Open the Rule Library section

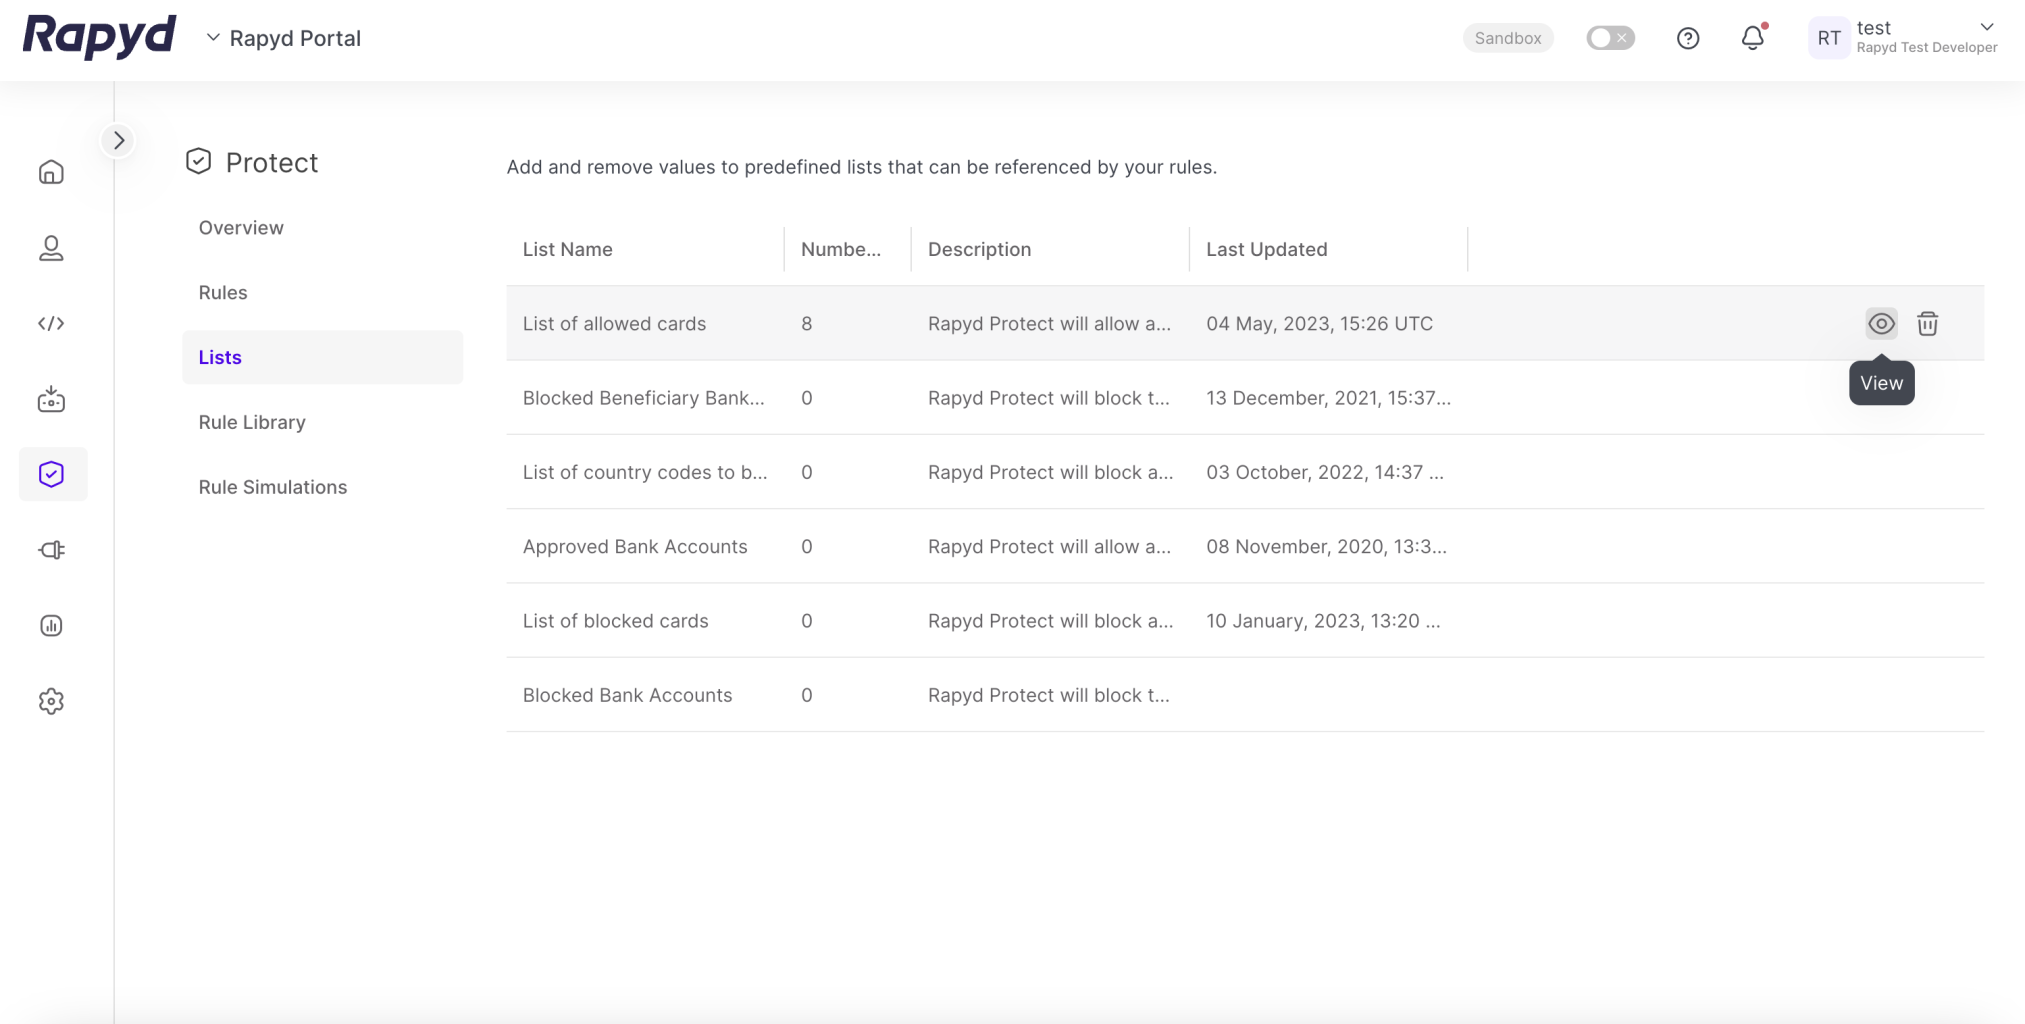click(x=252, y=422)
